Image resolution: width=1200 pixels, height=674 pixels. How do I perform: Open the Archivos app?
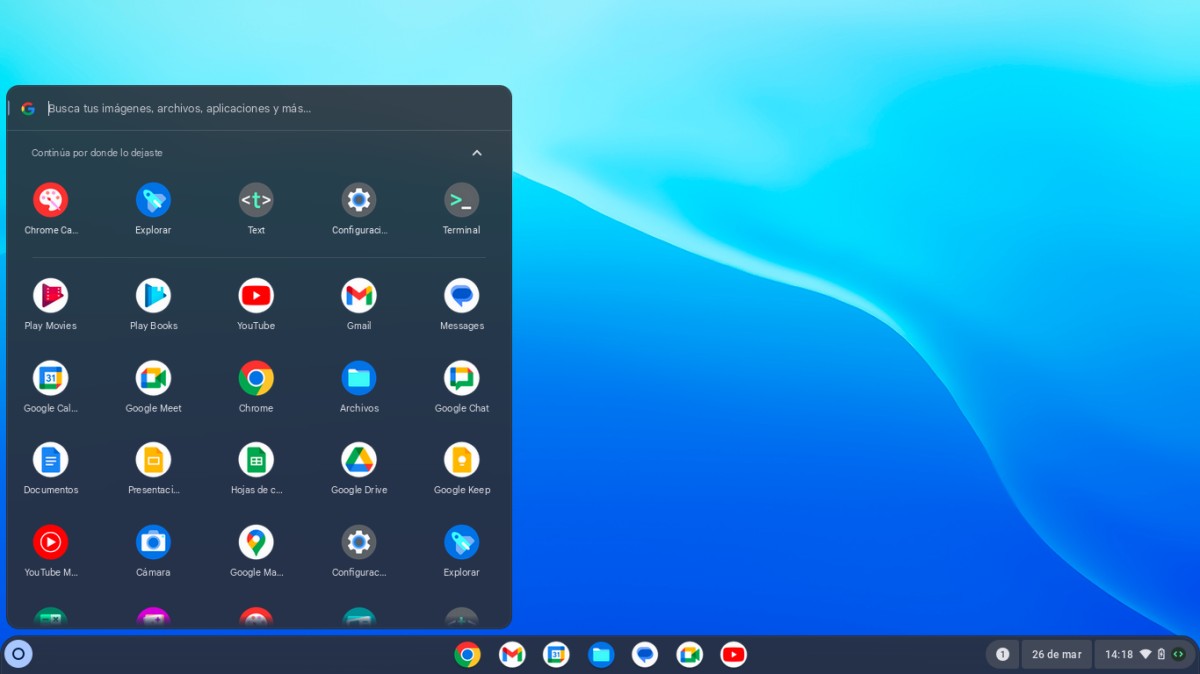(359, 378)
